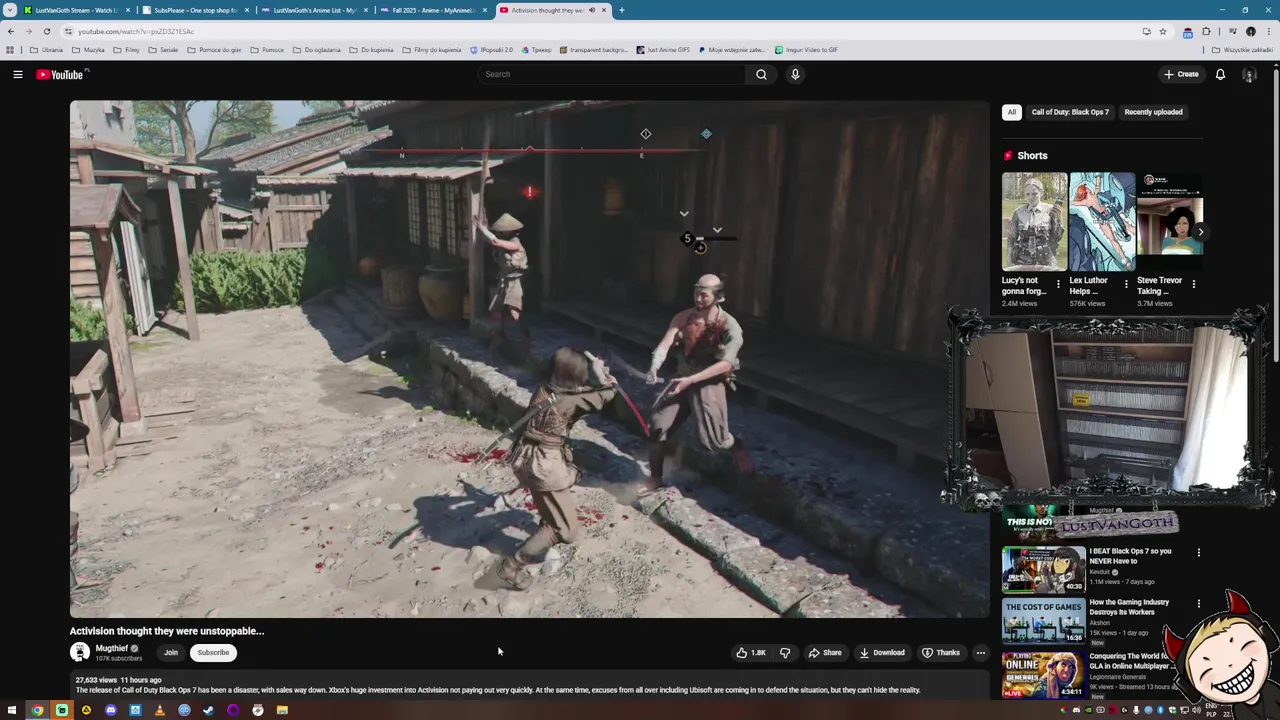This screenshot has width=1280, height=720.
Task: Open THE COST OF GAMES video thumbnail
Action: coord(1043,621)
